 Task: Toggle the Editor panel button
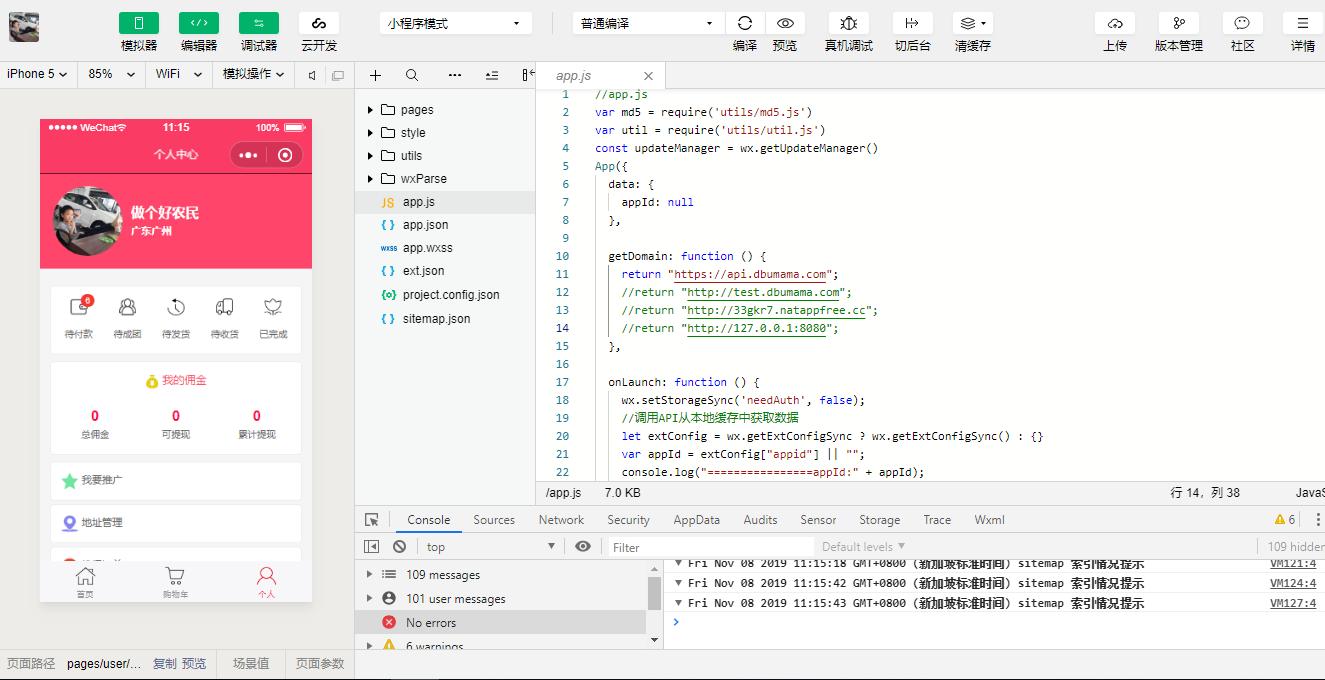(x=199, y=23)
